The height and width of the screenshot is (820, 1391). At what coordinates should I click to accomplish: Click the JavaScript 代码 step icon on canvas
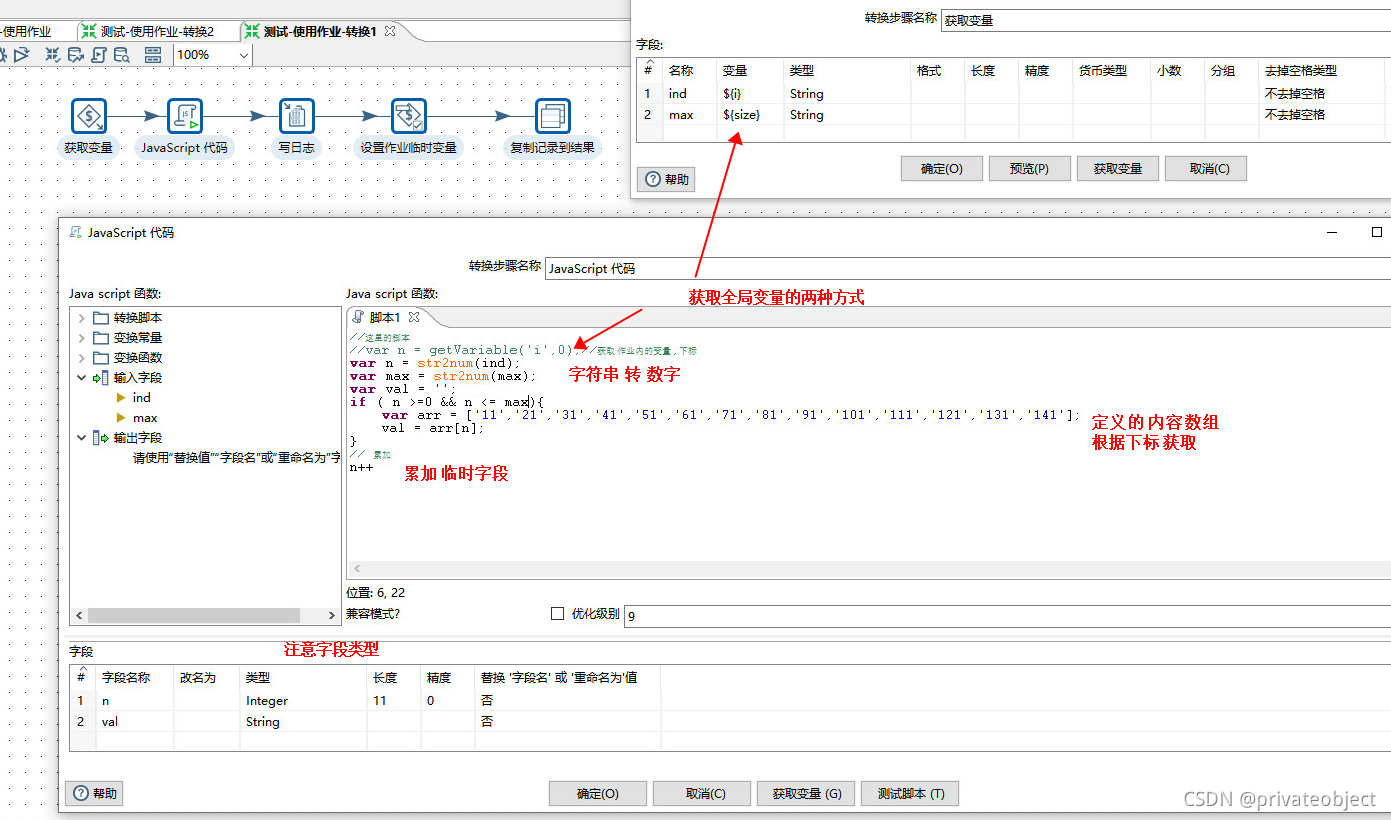[x=185, y=116]
